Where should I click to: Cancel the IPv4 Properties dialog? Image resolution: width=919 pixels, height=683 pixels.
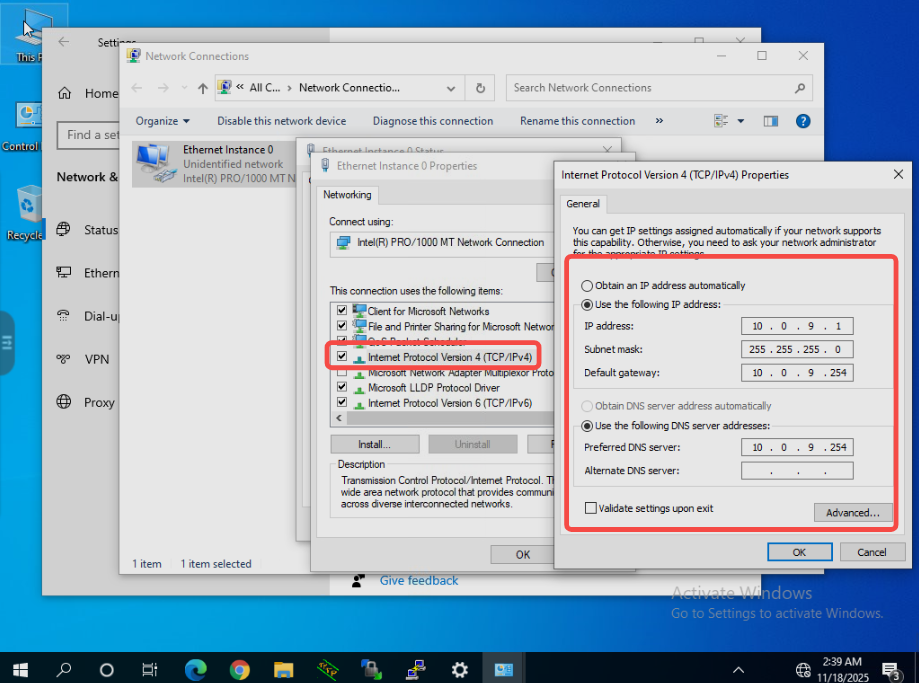pos(872,552)
